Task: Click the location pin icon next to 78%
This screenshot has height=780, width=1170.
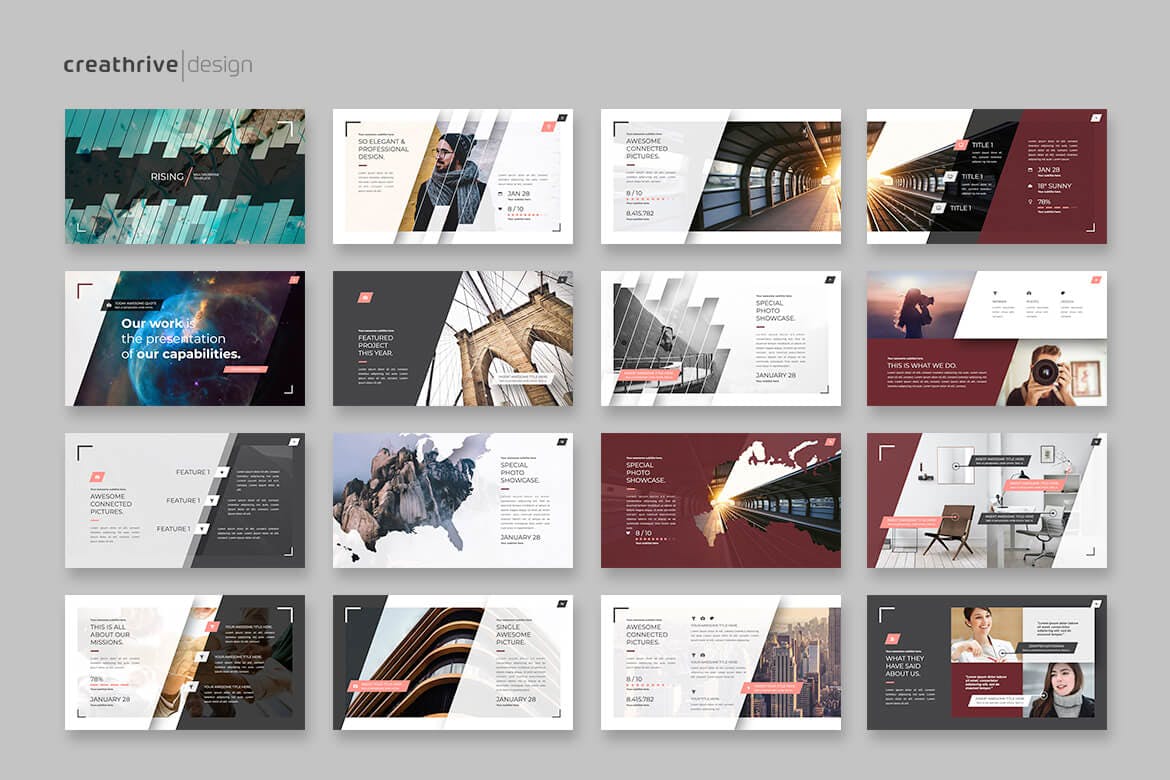Action: pos(1031,202)
